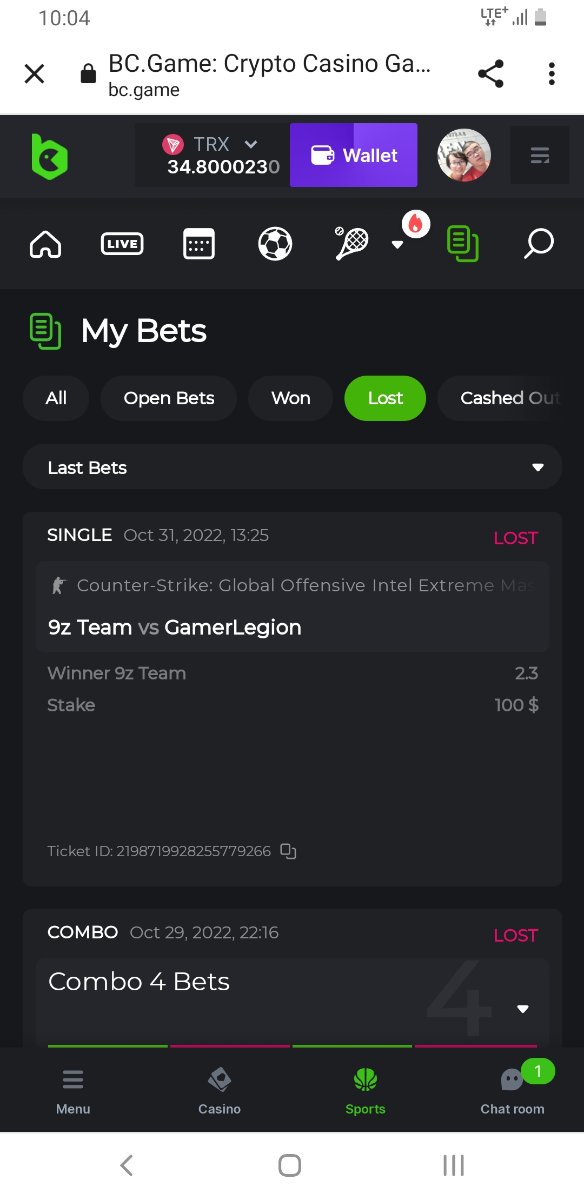This screenshot has height=1200, width=584.
Task: Expand more sports dropdown arrow
Action: pos(397,245)
